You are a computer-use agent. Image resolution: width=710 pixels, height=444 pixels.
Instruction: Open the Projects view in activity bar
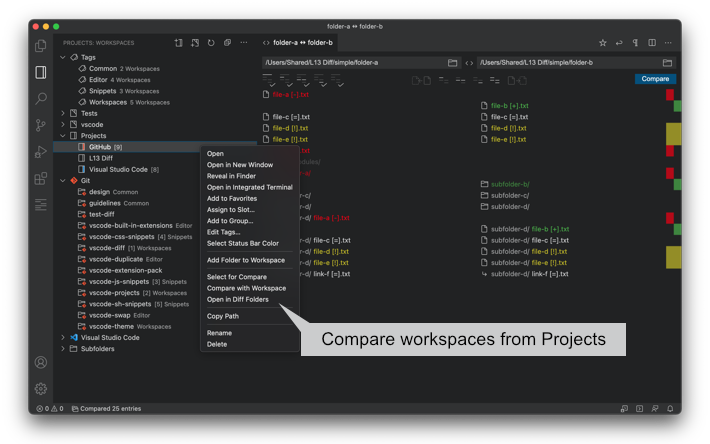(41, 72)
